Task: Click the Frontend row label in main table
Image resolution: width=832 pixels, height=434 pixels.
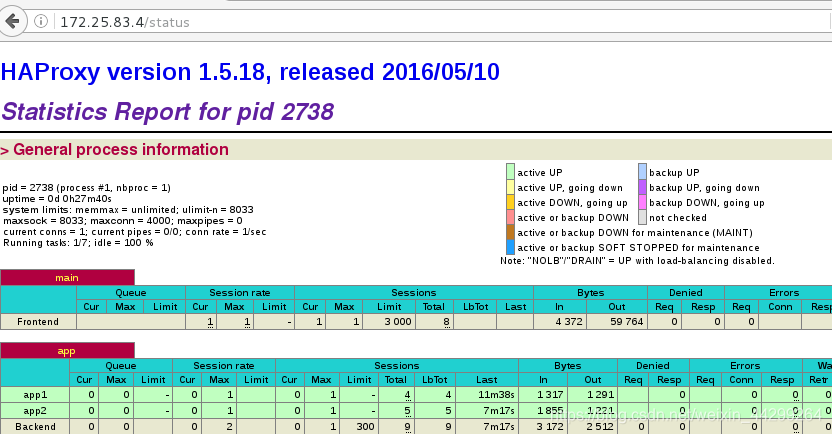Action: (38, 322)
